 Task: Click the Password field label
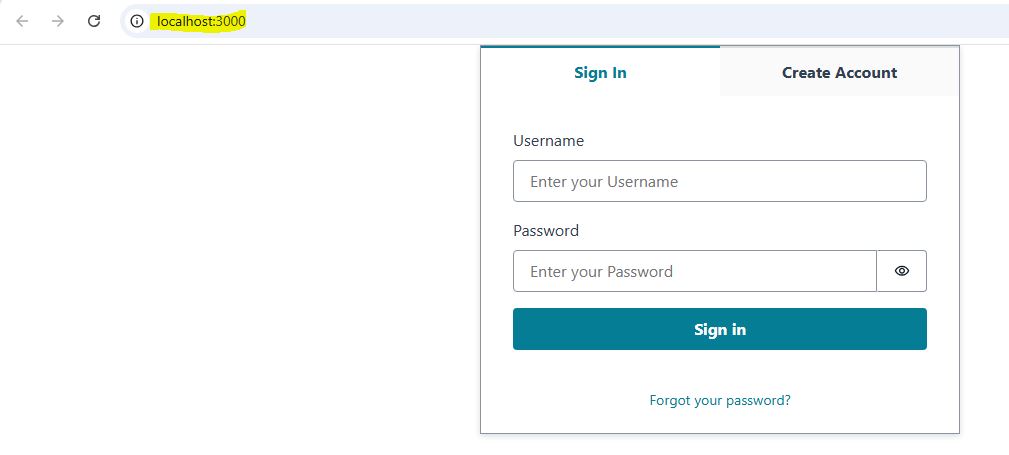coord(546,230)
